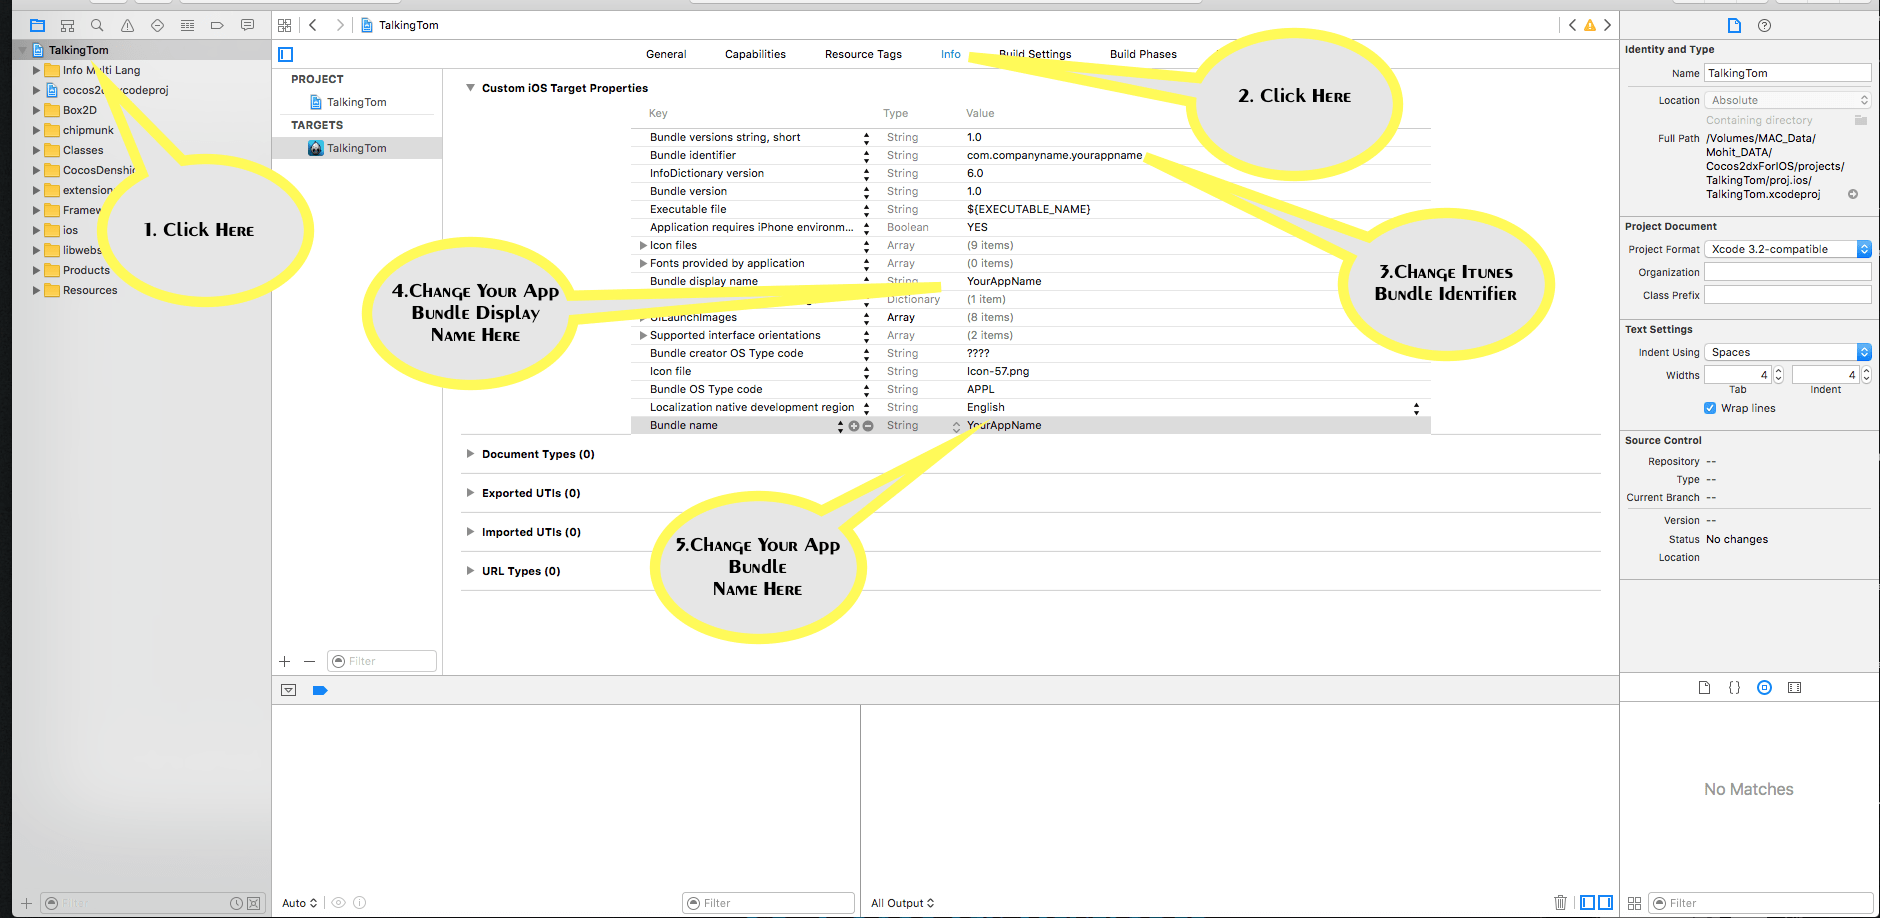This screenshot has height=918, width=1880.
Task: Toggle source-control status filter icon
Action: coord(253,903)
